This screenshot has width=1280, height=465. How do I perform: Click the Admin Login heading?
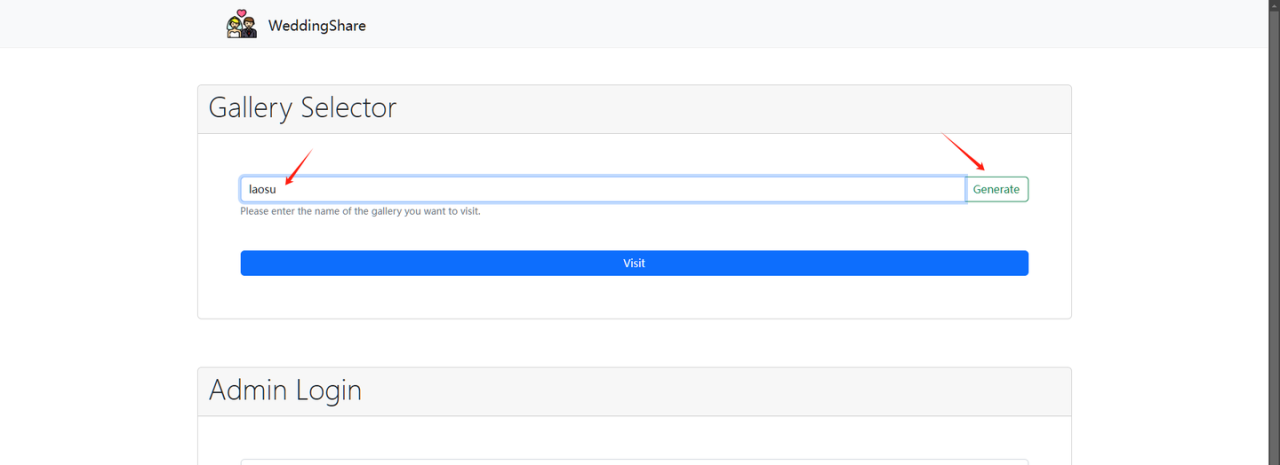[x=285, y=390]
